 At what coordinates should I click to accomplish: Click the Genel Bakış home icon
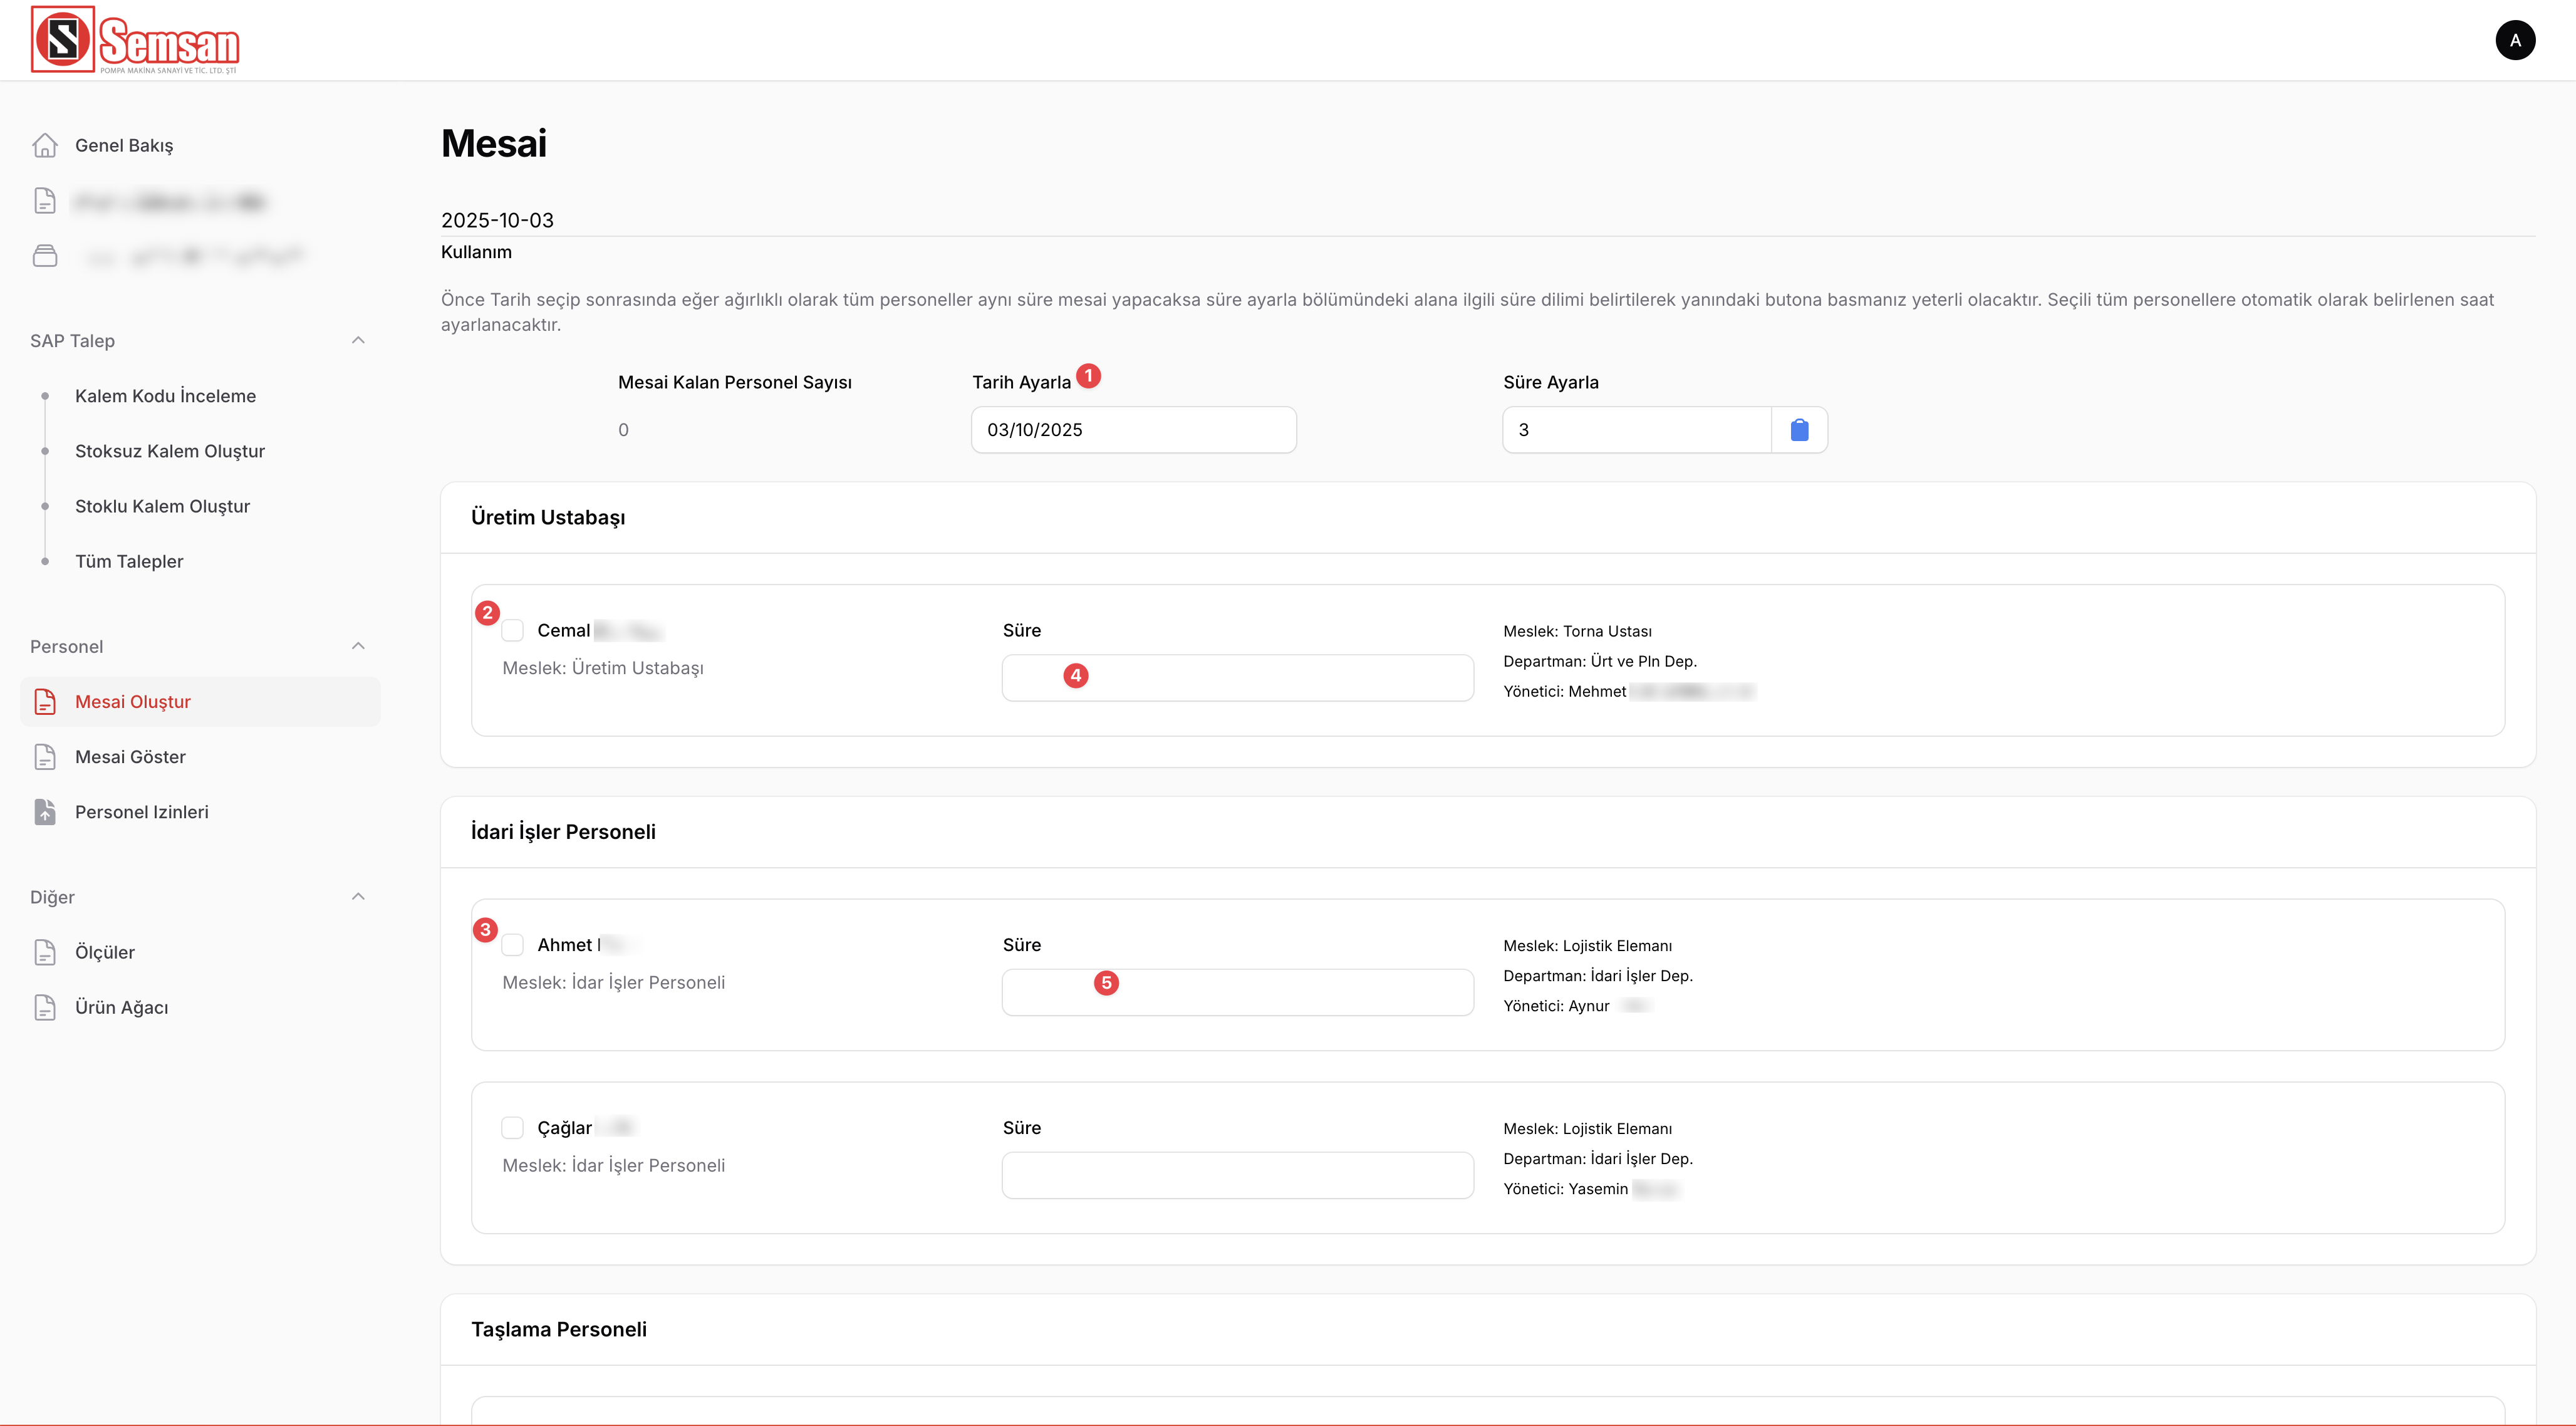(45, 145)
